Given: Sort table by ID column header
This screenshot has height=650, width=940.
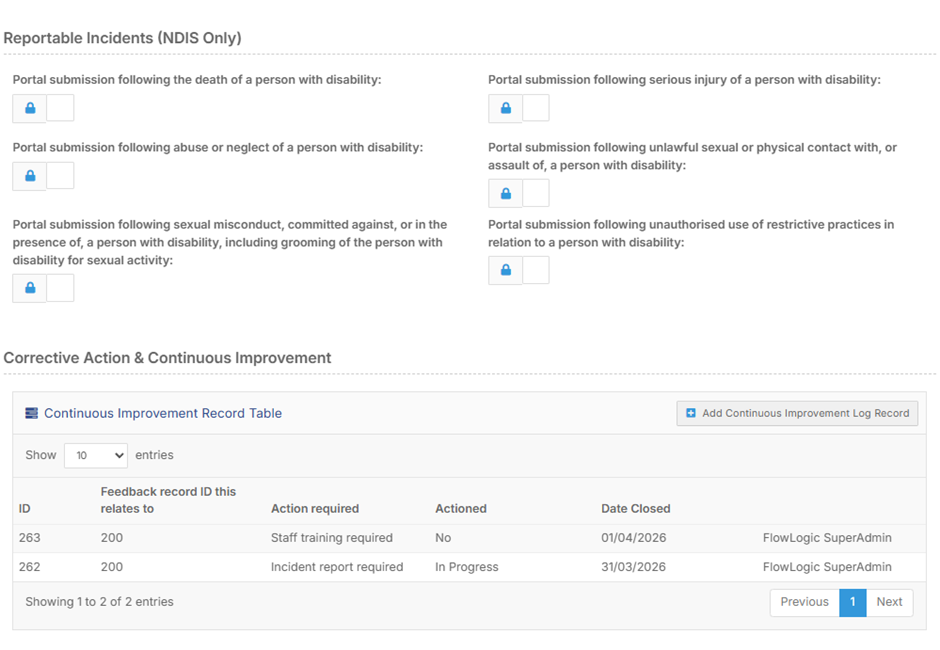Looking at the screenshot, I should coord(25,508).
